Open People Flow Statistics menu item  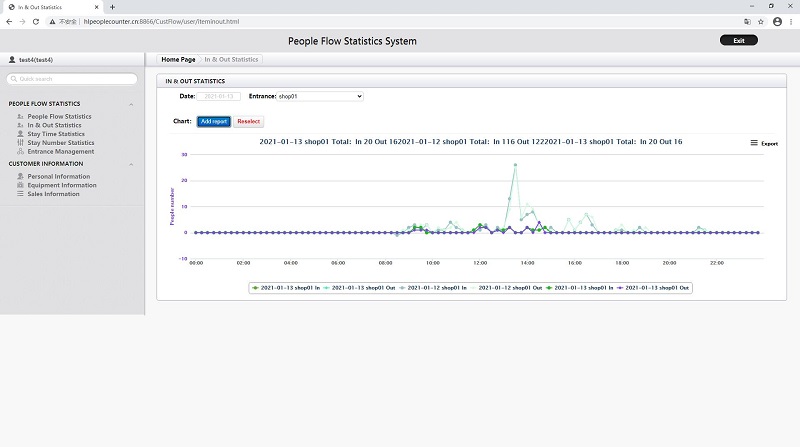click(x=59, y=116)
